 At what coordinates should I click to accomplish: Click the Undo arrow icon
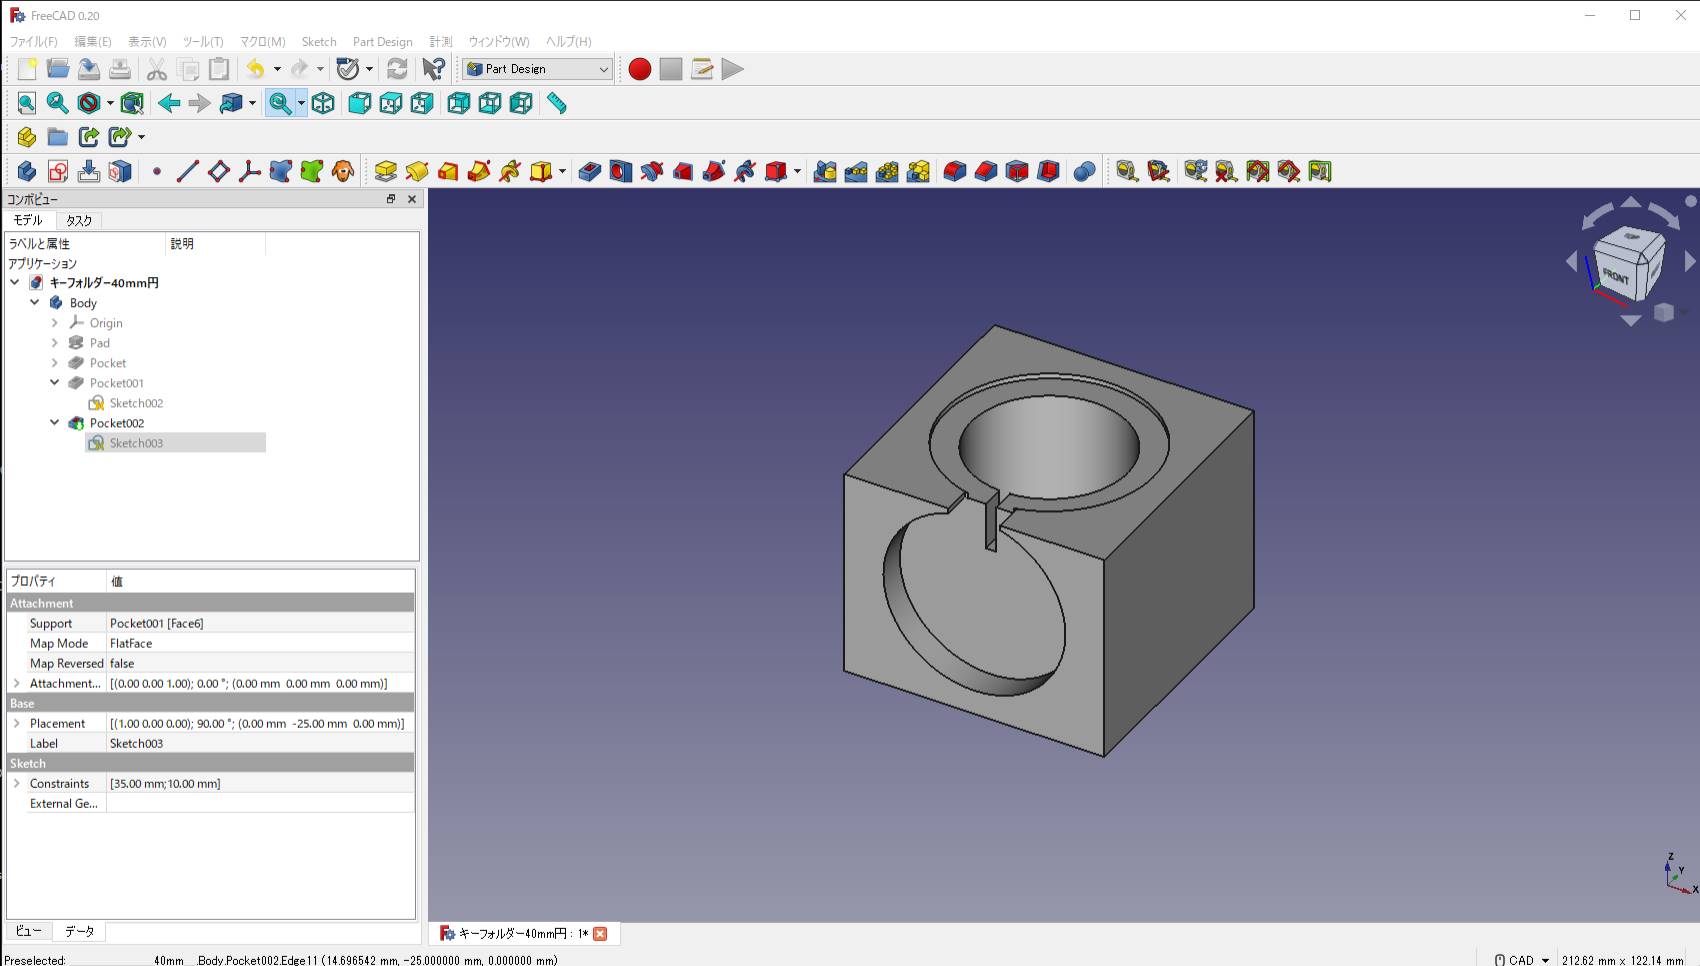tap(256, 69)
